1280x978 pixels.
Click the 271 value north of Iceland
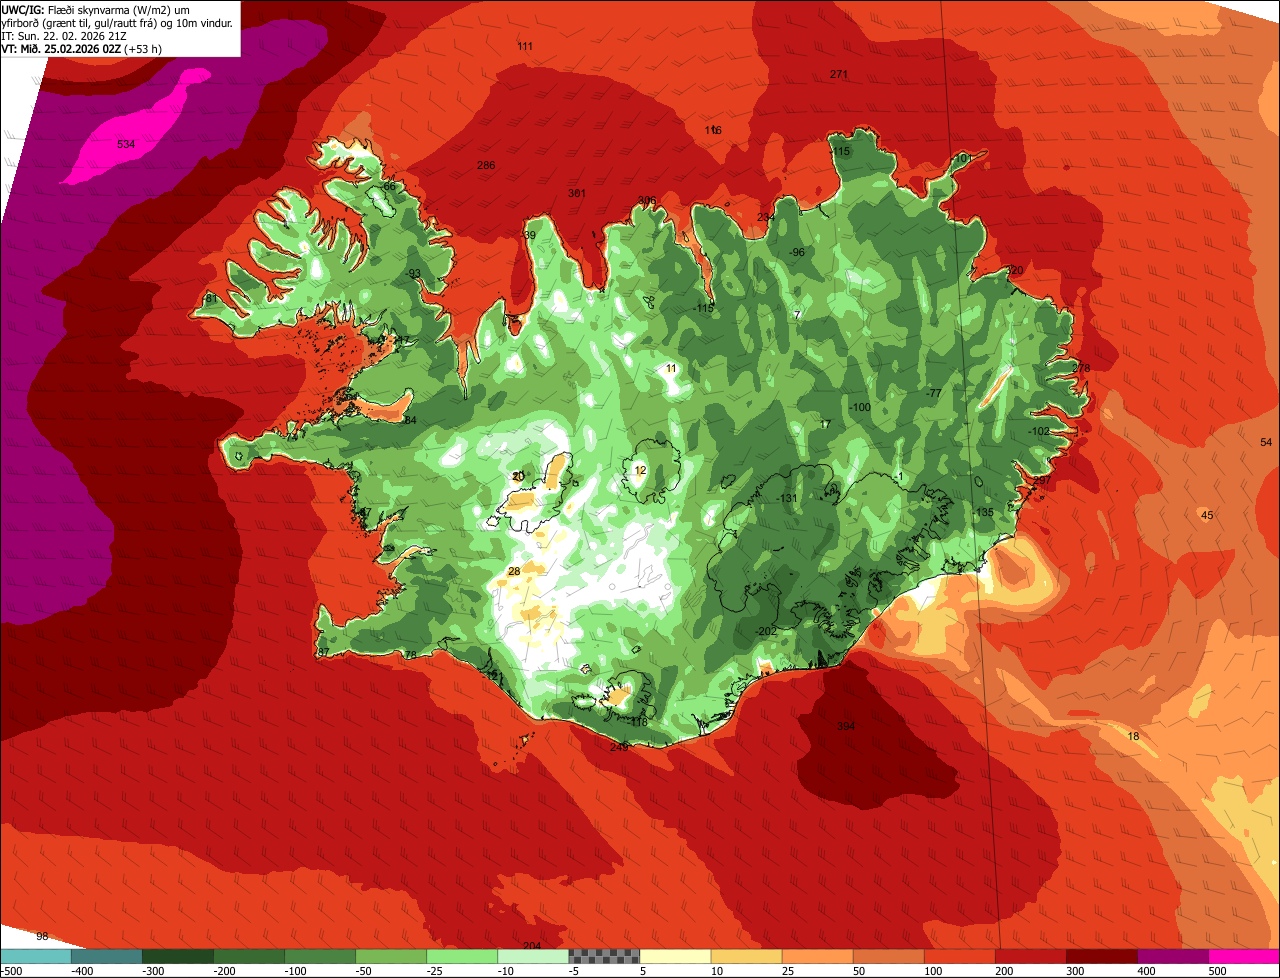point(839,75)
